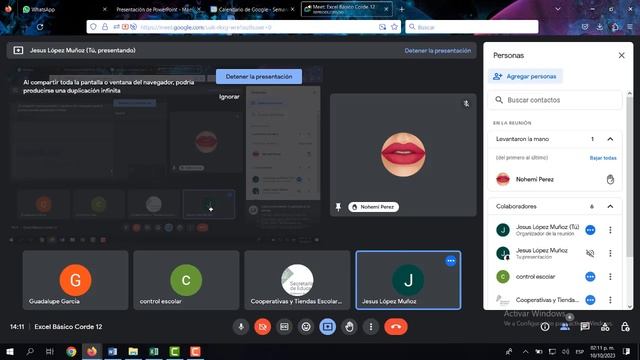Screen dimensions: 640x360
Task: Open File Explorer from the taskbar
Action: pos(133,351)
